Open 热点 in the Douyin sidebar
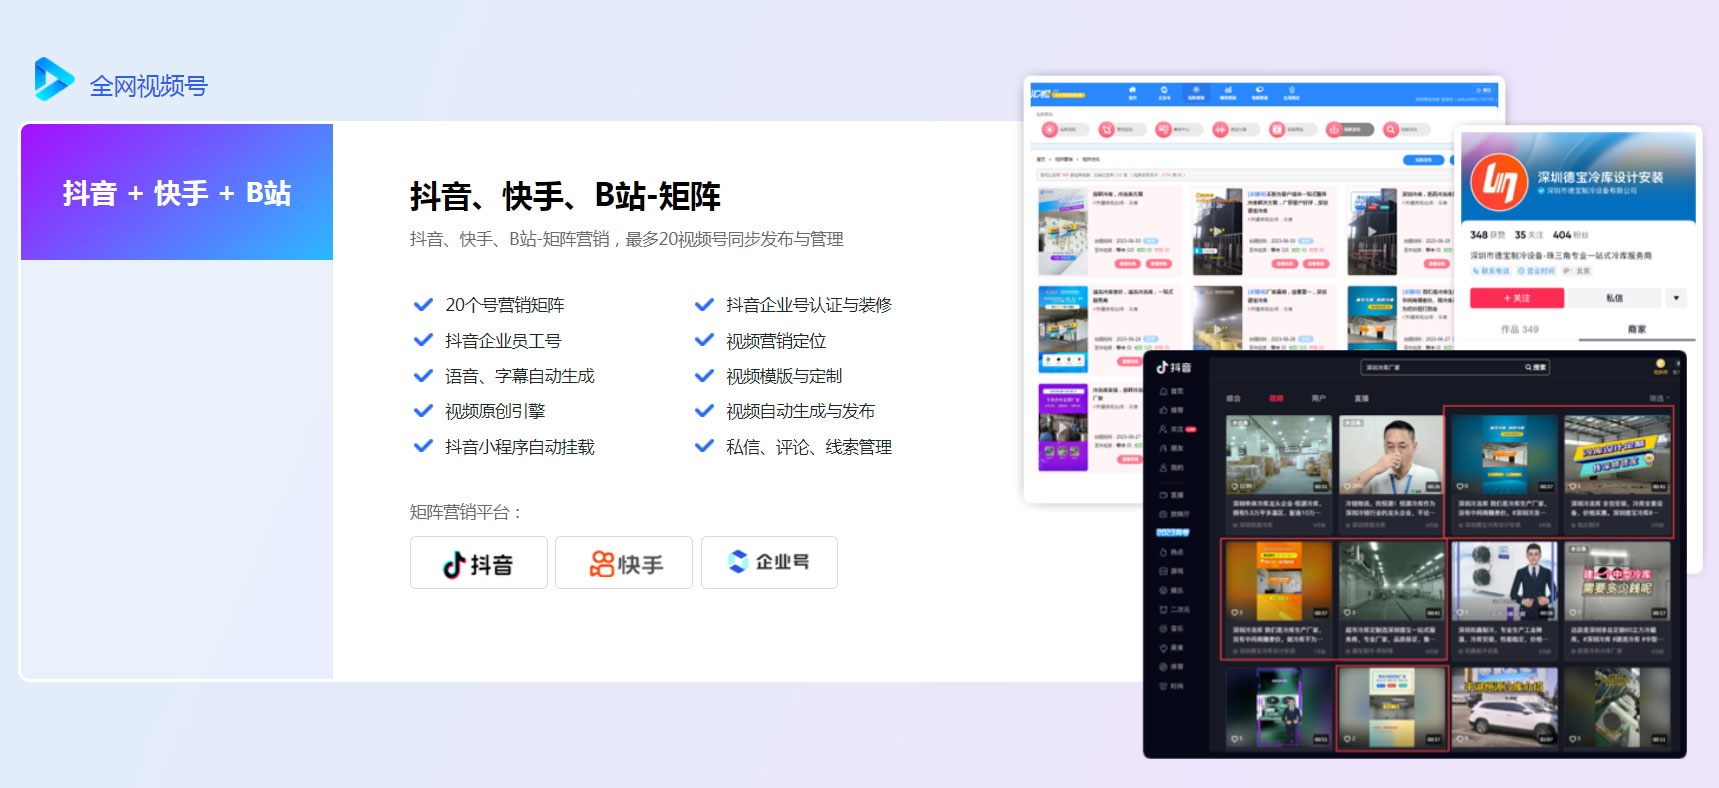 1171,552
